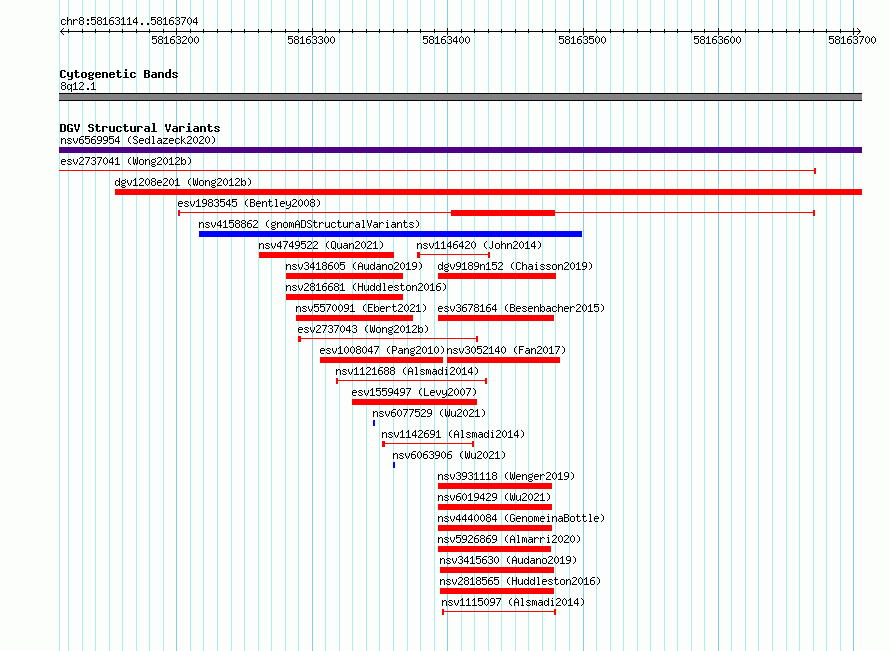890x651 pixels.
Task: Click the nsv3052140 (Fan2017) label
Action: pyautogui.click(x=506, y=350)
